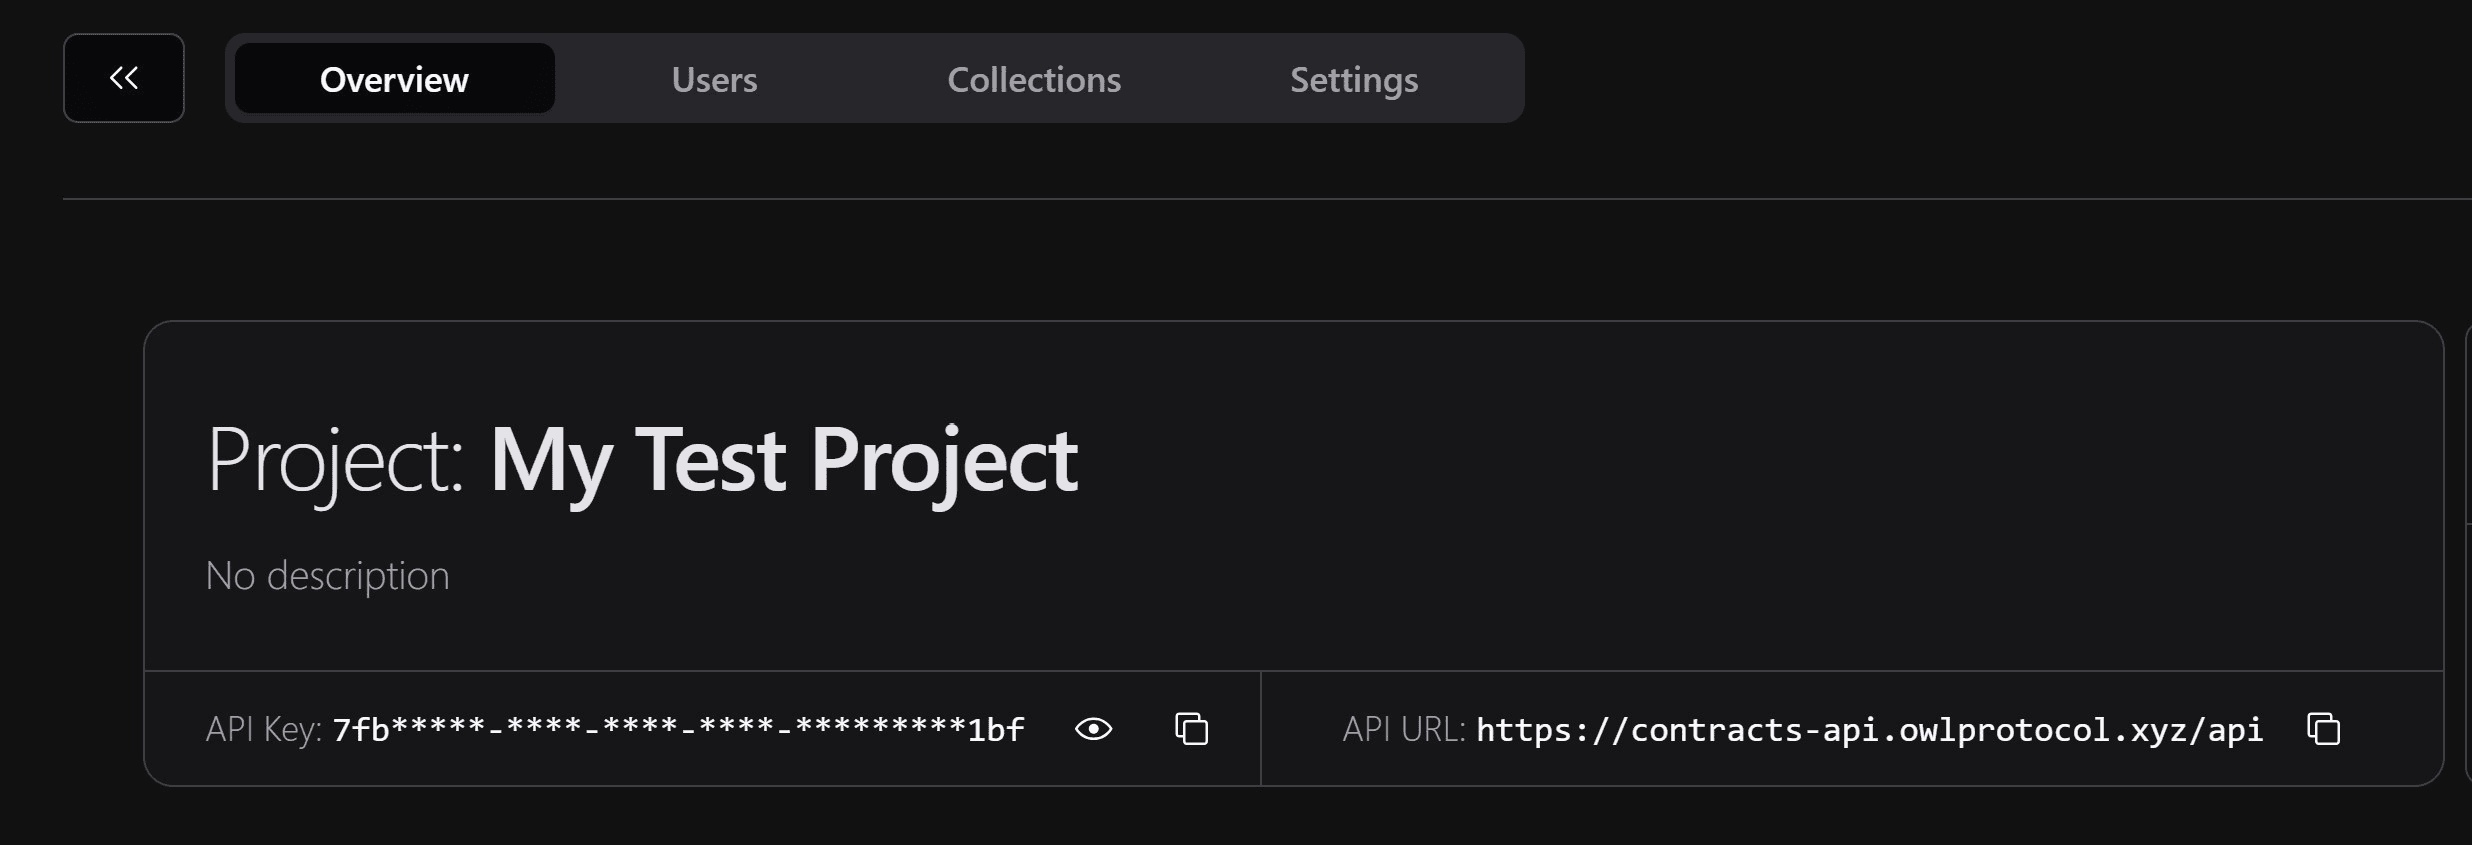This screenshot has height=845, width=2472.
Task: Click the "API Key:" label
Action: [x=263, y=729]
